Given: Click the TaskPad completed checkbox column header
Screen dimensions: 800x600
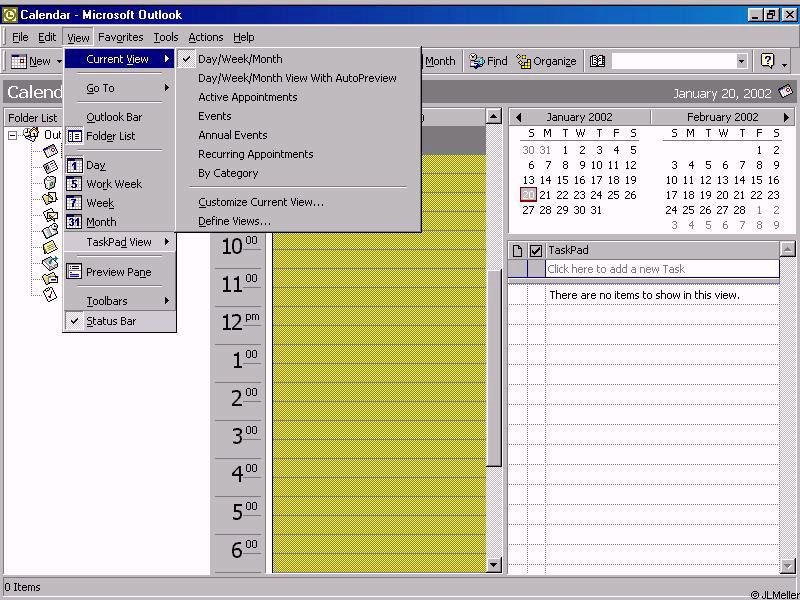Looking at the screenshot, I should (x=535, y=250).
